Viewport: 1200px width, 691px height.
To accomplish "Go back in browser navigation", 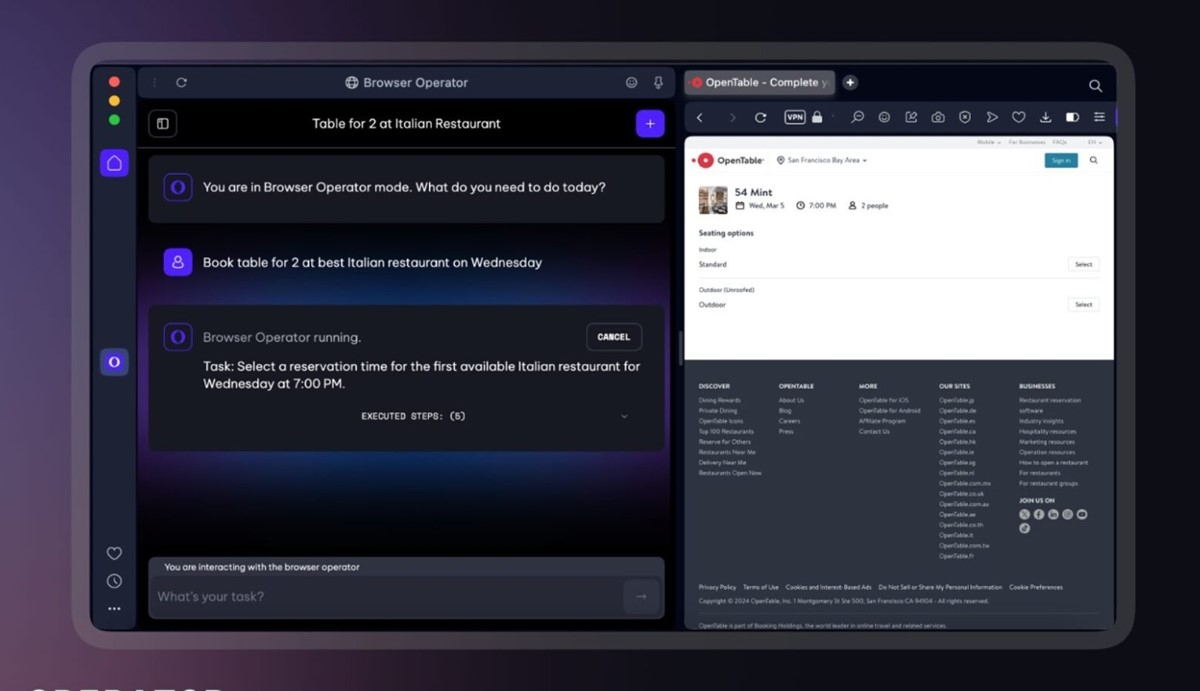I will pyautogui.click(x=700, y=117).
